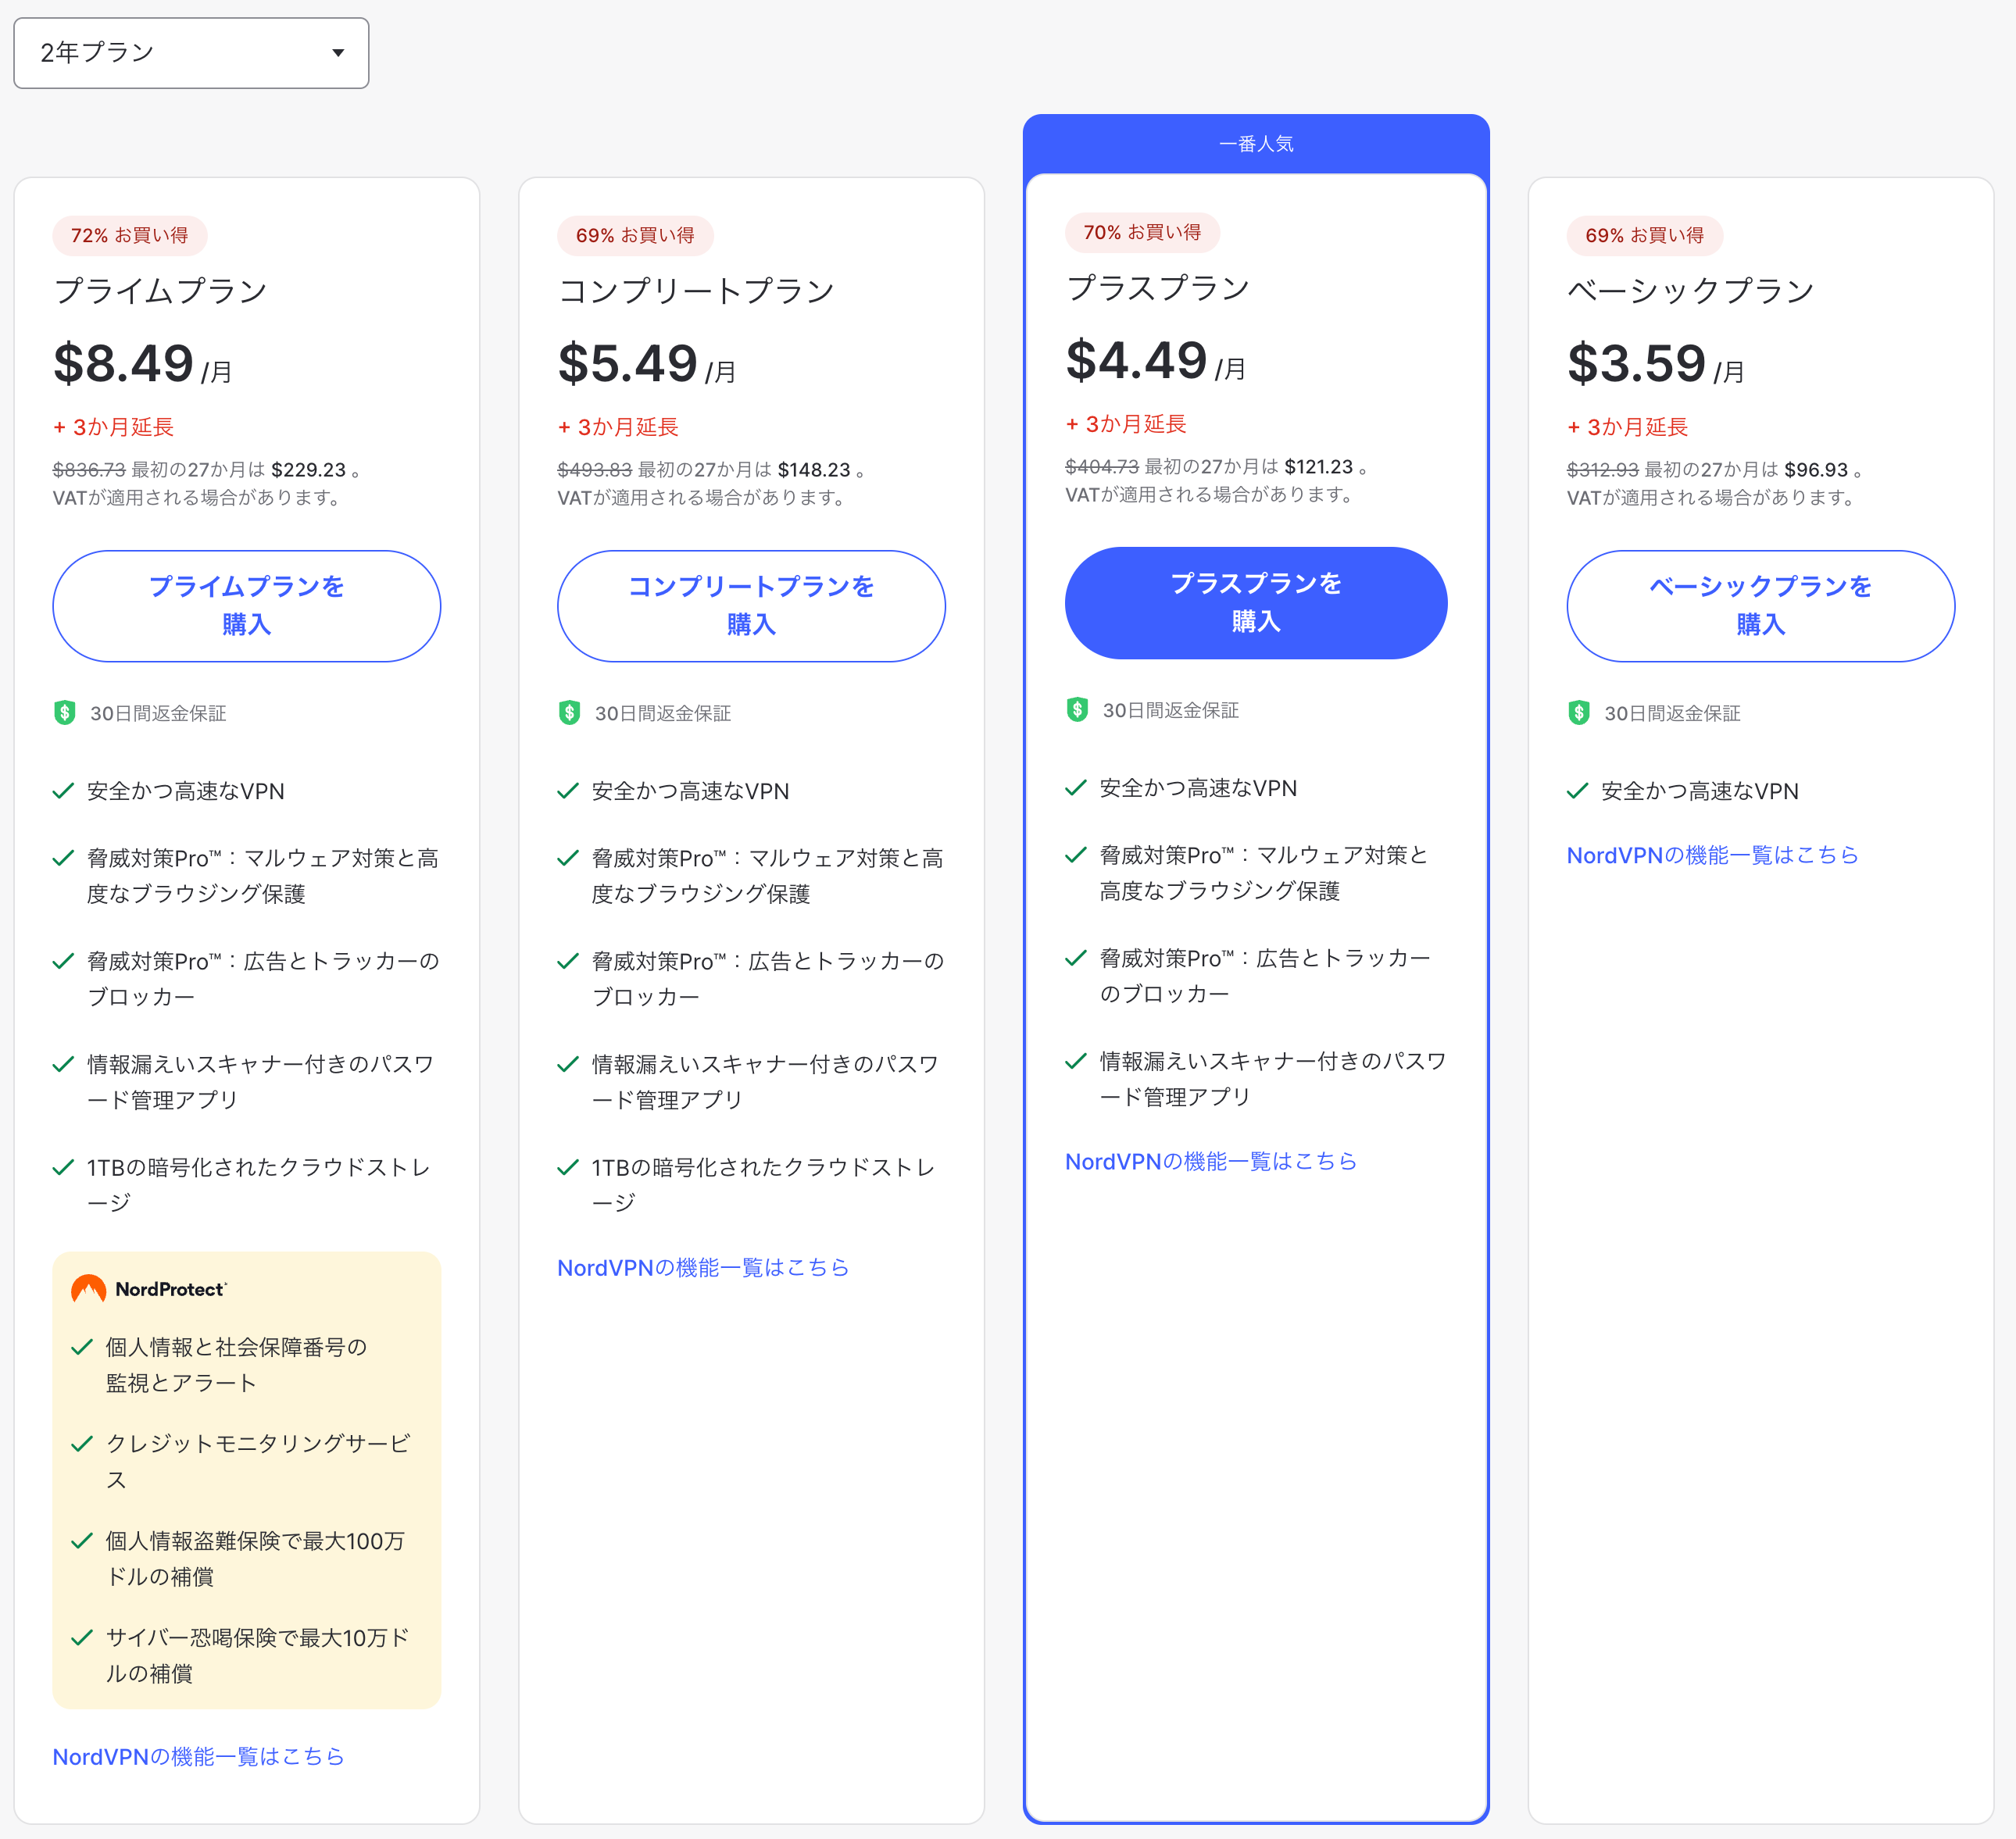The image size is (2016, 1839).
Task: Click the checkmark beside サイバー恐喝保険 item
Action: pyautogui.click(x=82, y=1637)
